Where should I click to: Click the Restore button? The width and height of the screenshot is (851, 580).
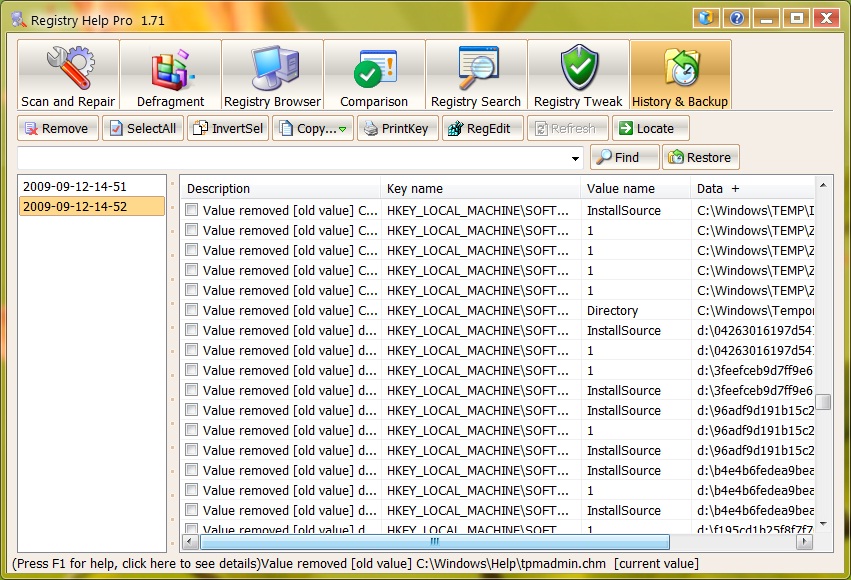[700, 157]
